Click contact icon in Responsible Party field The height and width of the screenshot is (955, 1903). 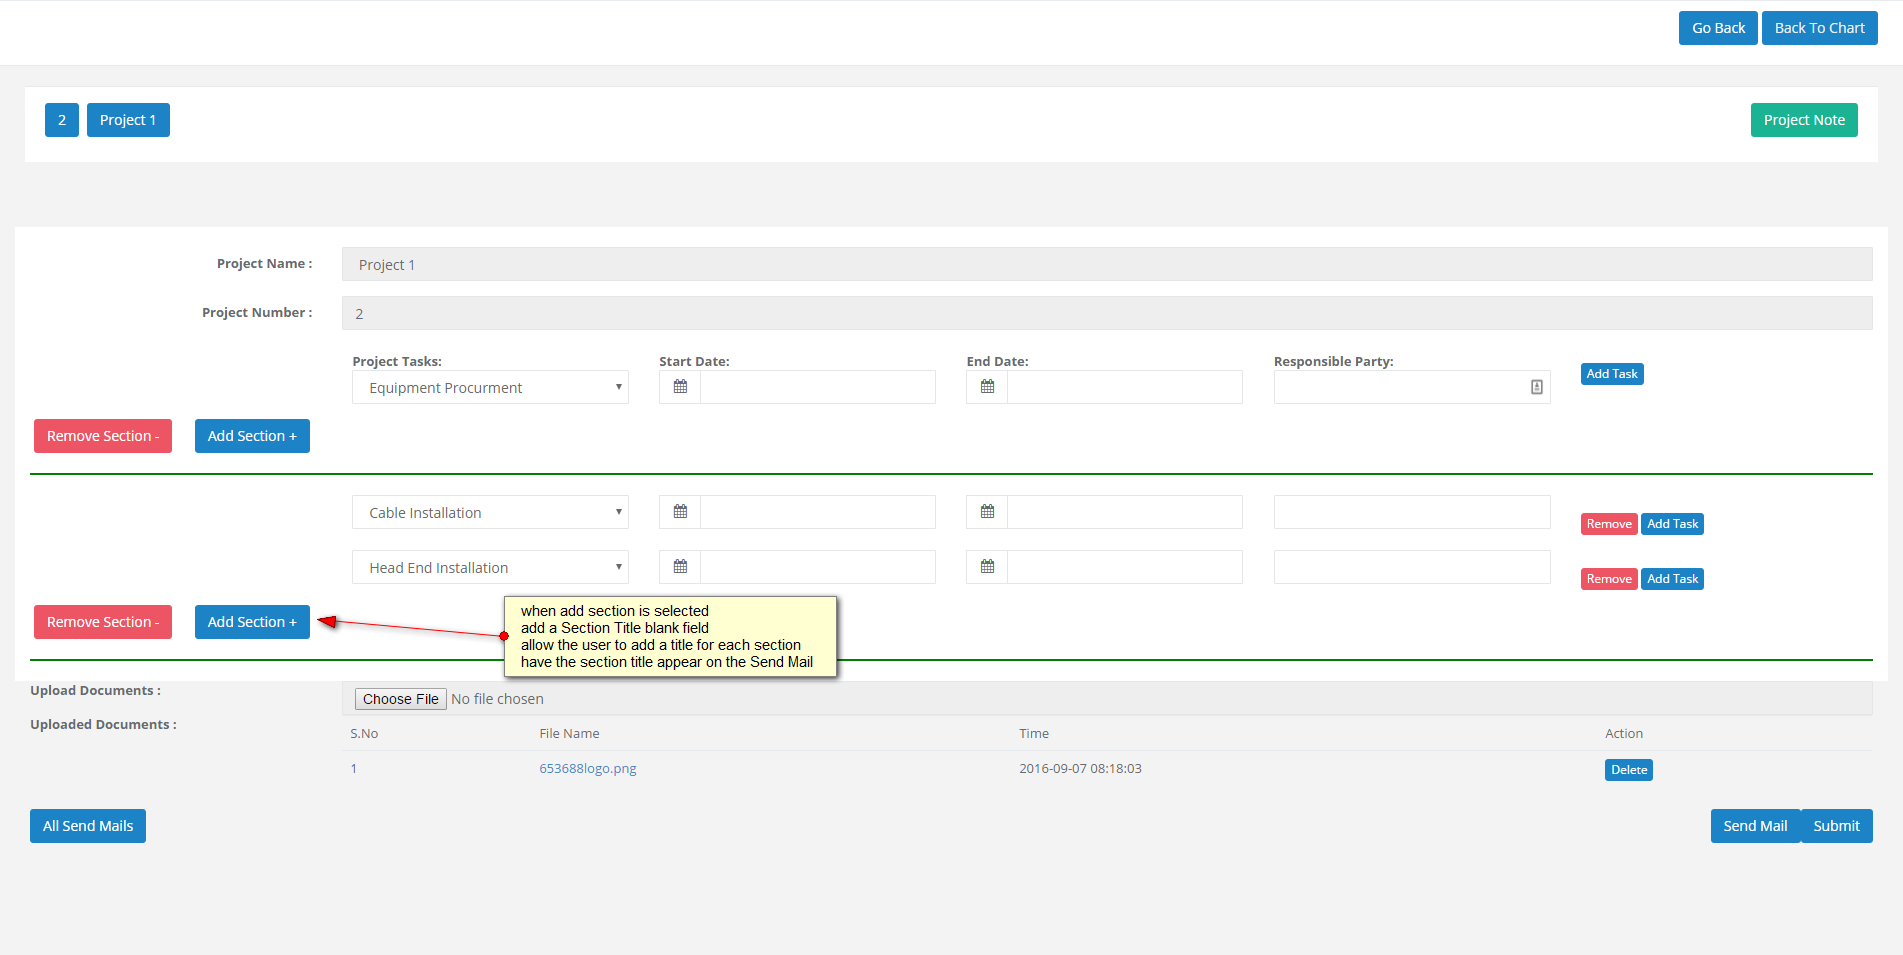pyautogui.click(x=1537, y=387)
